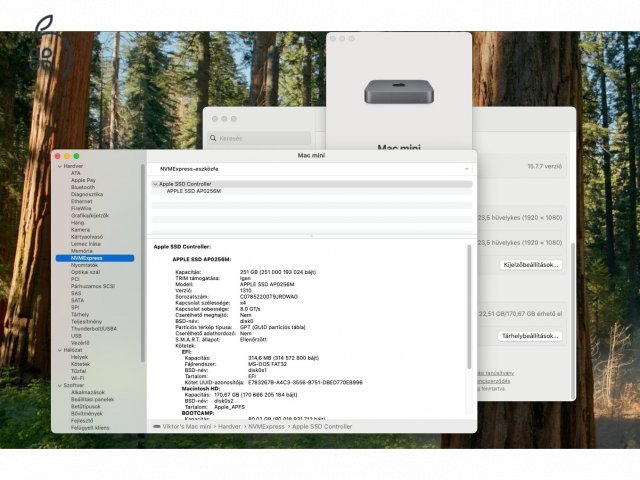The width and height of the screenshot is (640, 480).
Task: Select the highlighted NVMExpress entry
Action: 95,258
